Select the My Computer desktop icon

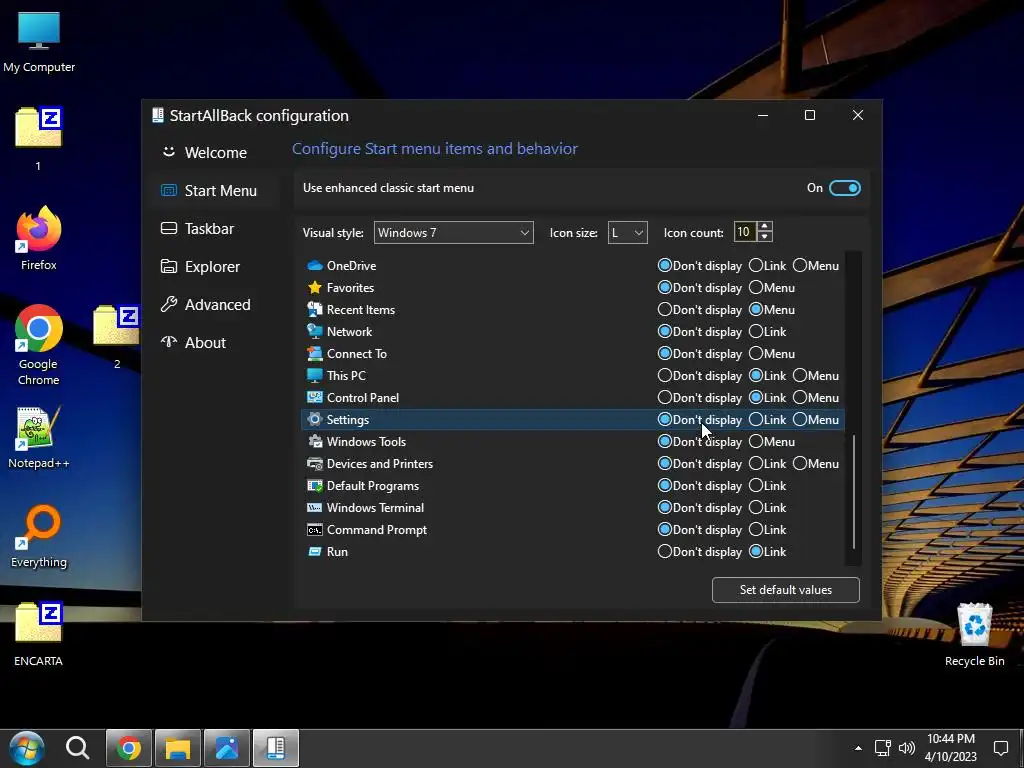pyautogui.click(x=39, y=43)
